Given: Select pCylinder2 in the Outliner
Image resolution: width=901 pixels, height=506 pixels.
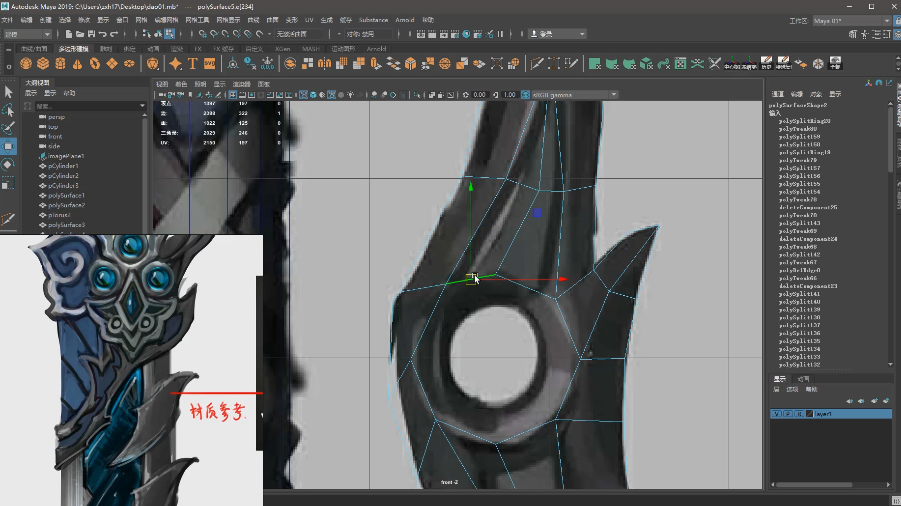Looking at the screenshot, I should [63, 176].
